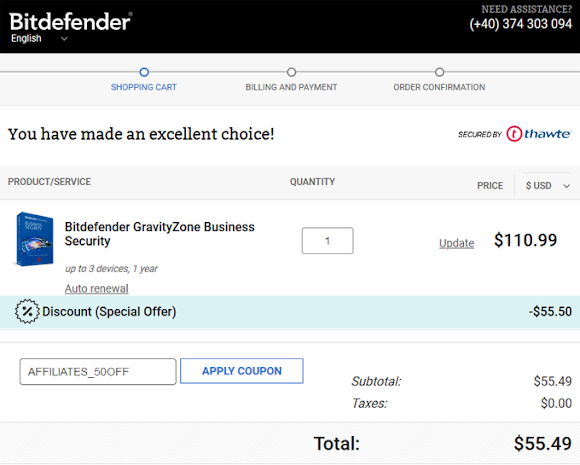The height and width of the screenshot is (465, 580).
Task: Click the Taxes value $0.00
Action: (x=556, y=403)
